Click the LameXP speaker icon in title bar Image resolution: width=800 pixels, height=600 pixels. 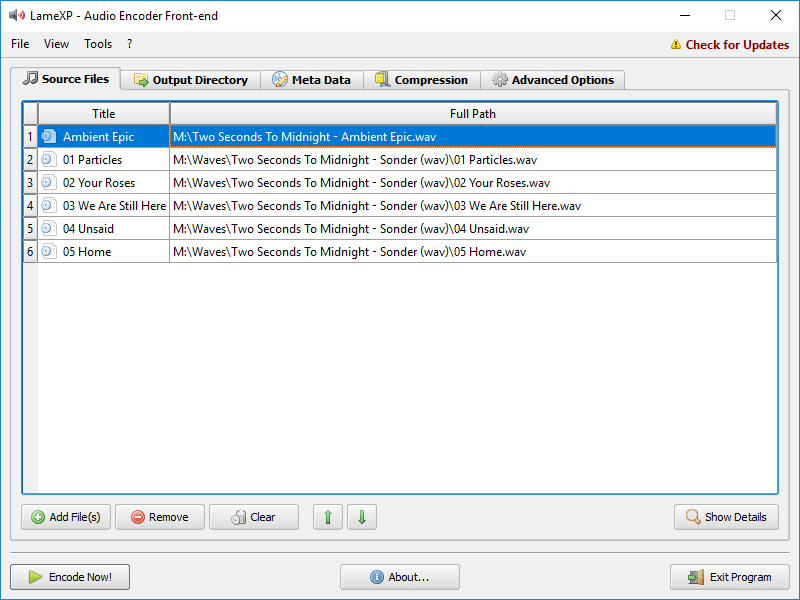(16, 16)
